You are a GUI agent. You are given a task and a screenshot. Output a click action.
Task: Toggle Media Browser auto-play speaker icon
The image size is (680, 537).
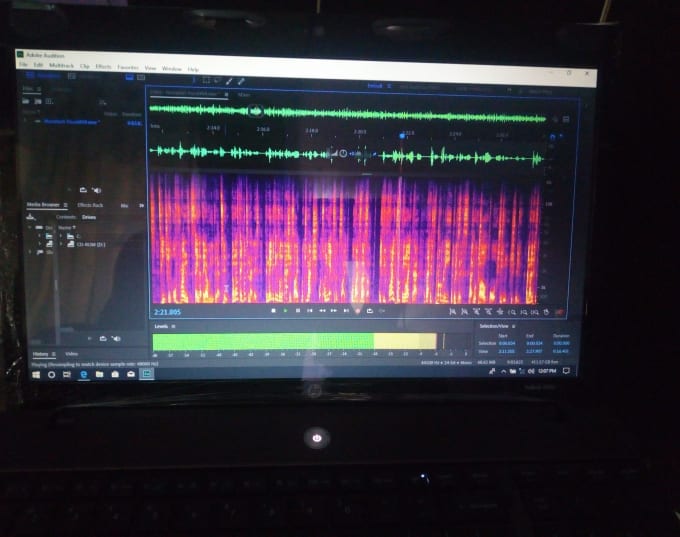[116, 338]
